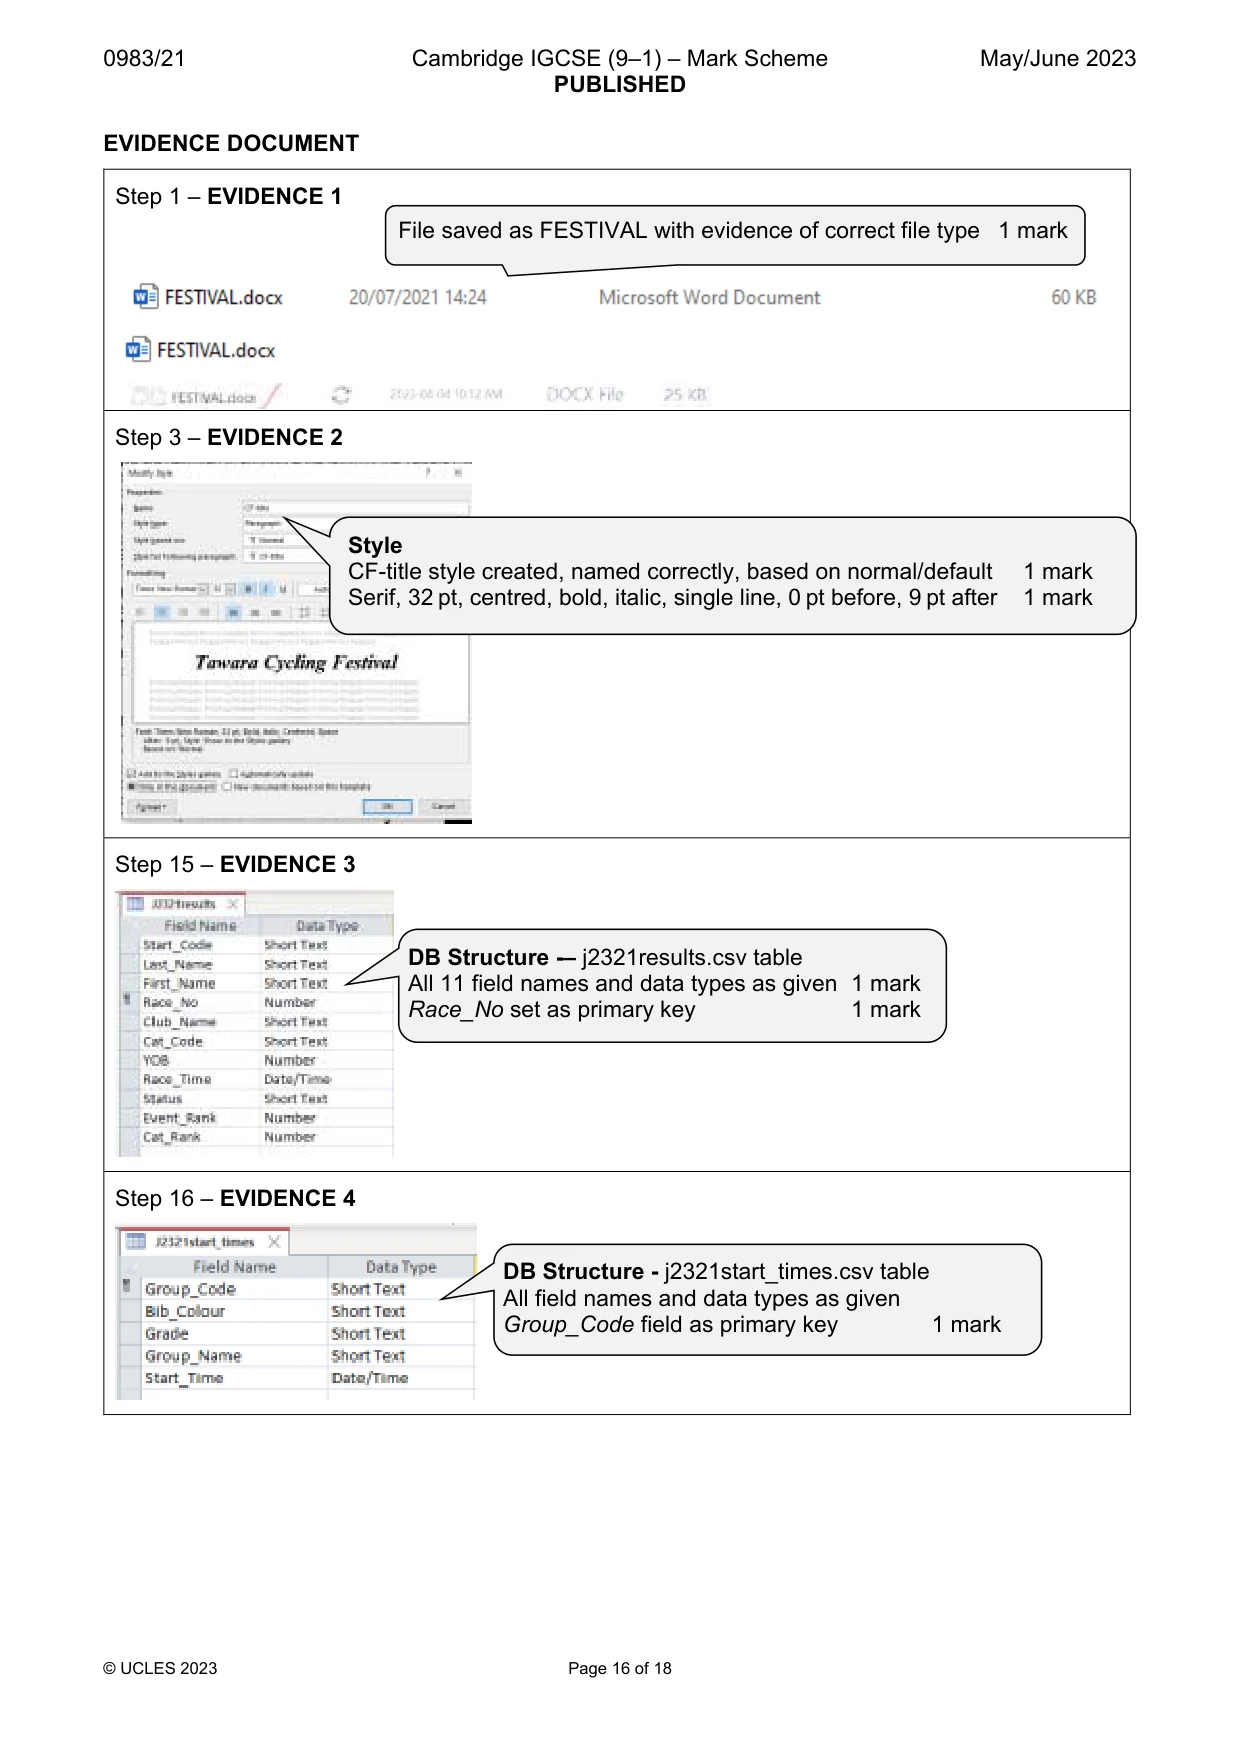
Task: Select the Group_Code field name
Action: [190, 1289]
